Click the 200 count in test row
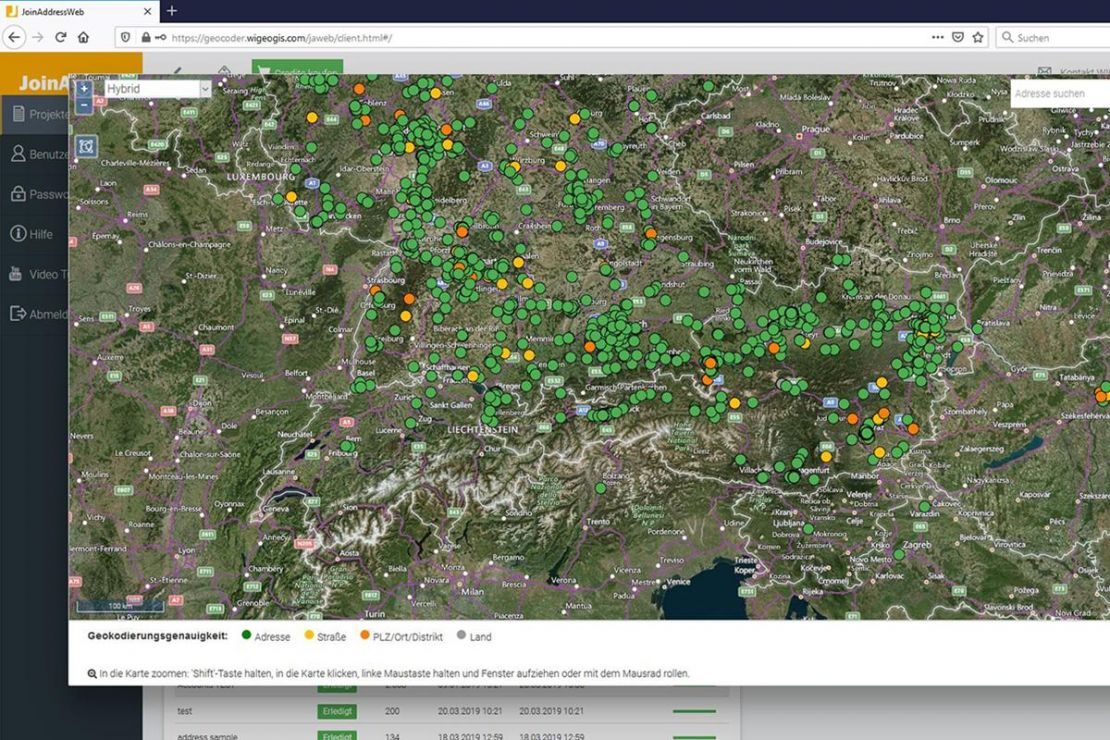This screenshot has height=740, width=1110. 392,711
